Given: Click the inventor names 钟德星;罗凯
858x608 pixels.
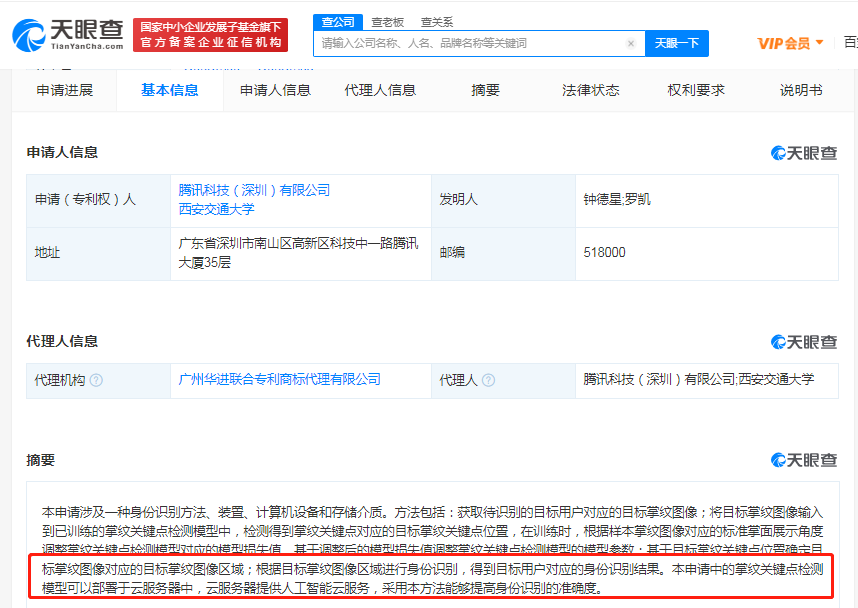Looking at the screenshot, I should click(x=617, y=200).
